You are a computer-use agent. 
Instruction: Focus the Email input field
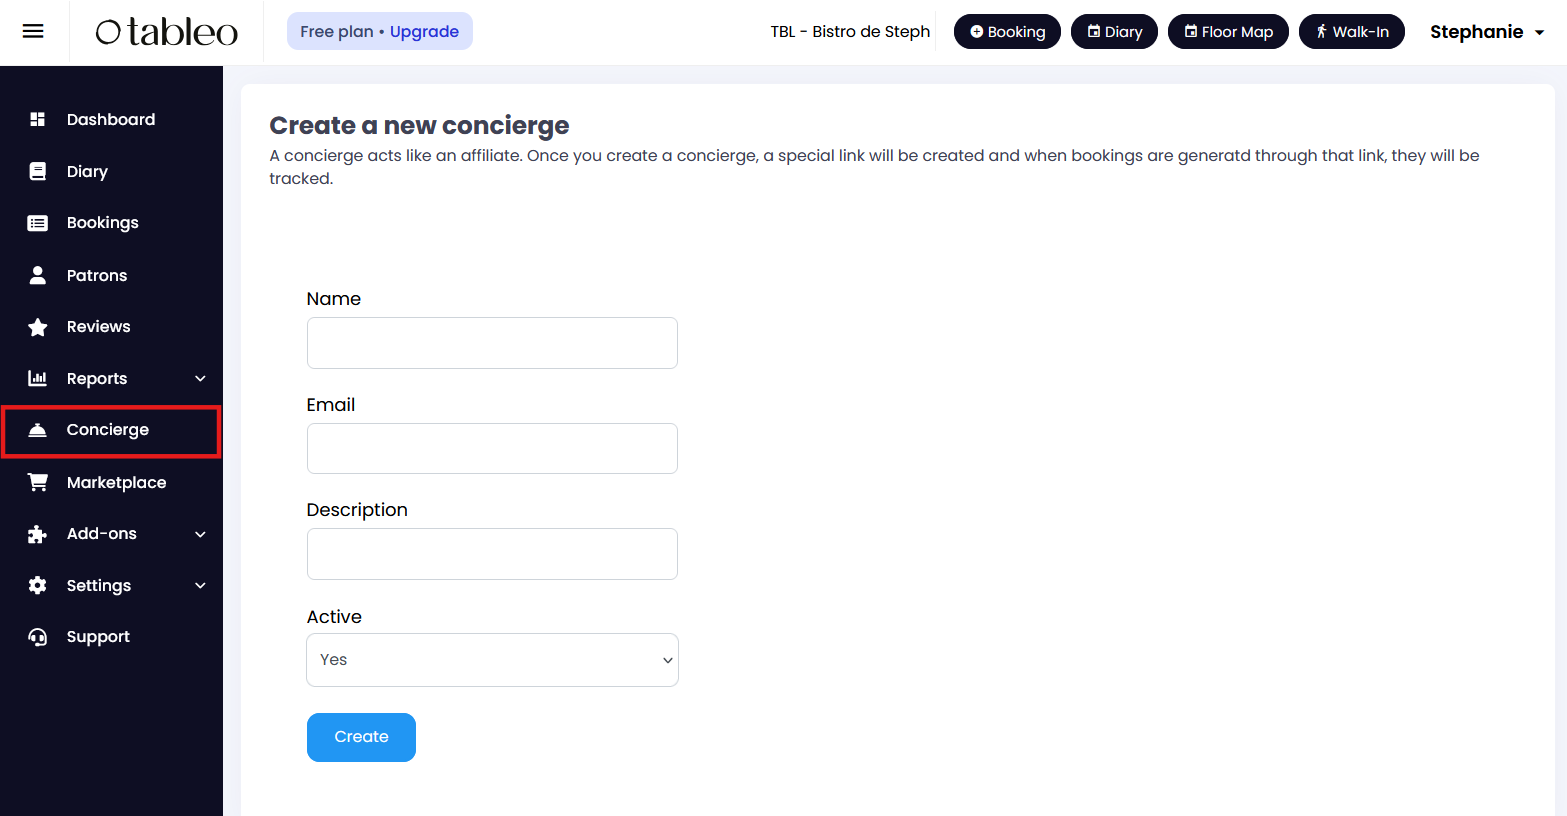492,448
